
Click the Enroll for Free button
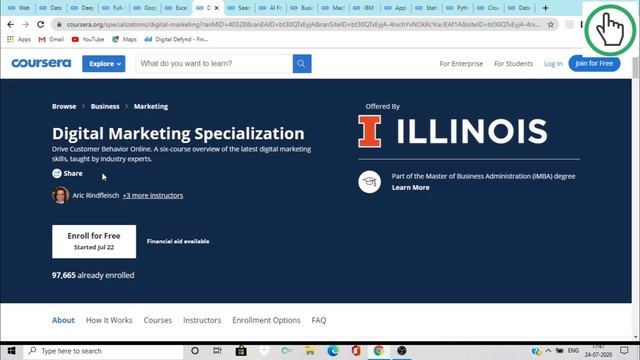tap(94, 241)
